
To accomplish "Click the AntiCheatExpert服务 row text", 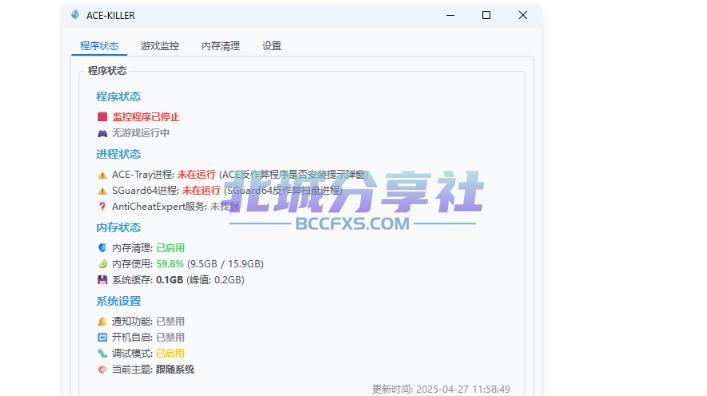I will 175,207.
